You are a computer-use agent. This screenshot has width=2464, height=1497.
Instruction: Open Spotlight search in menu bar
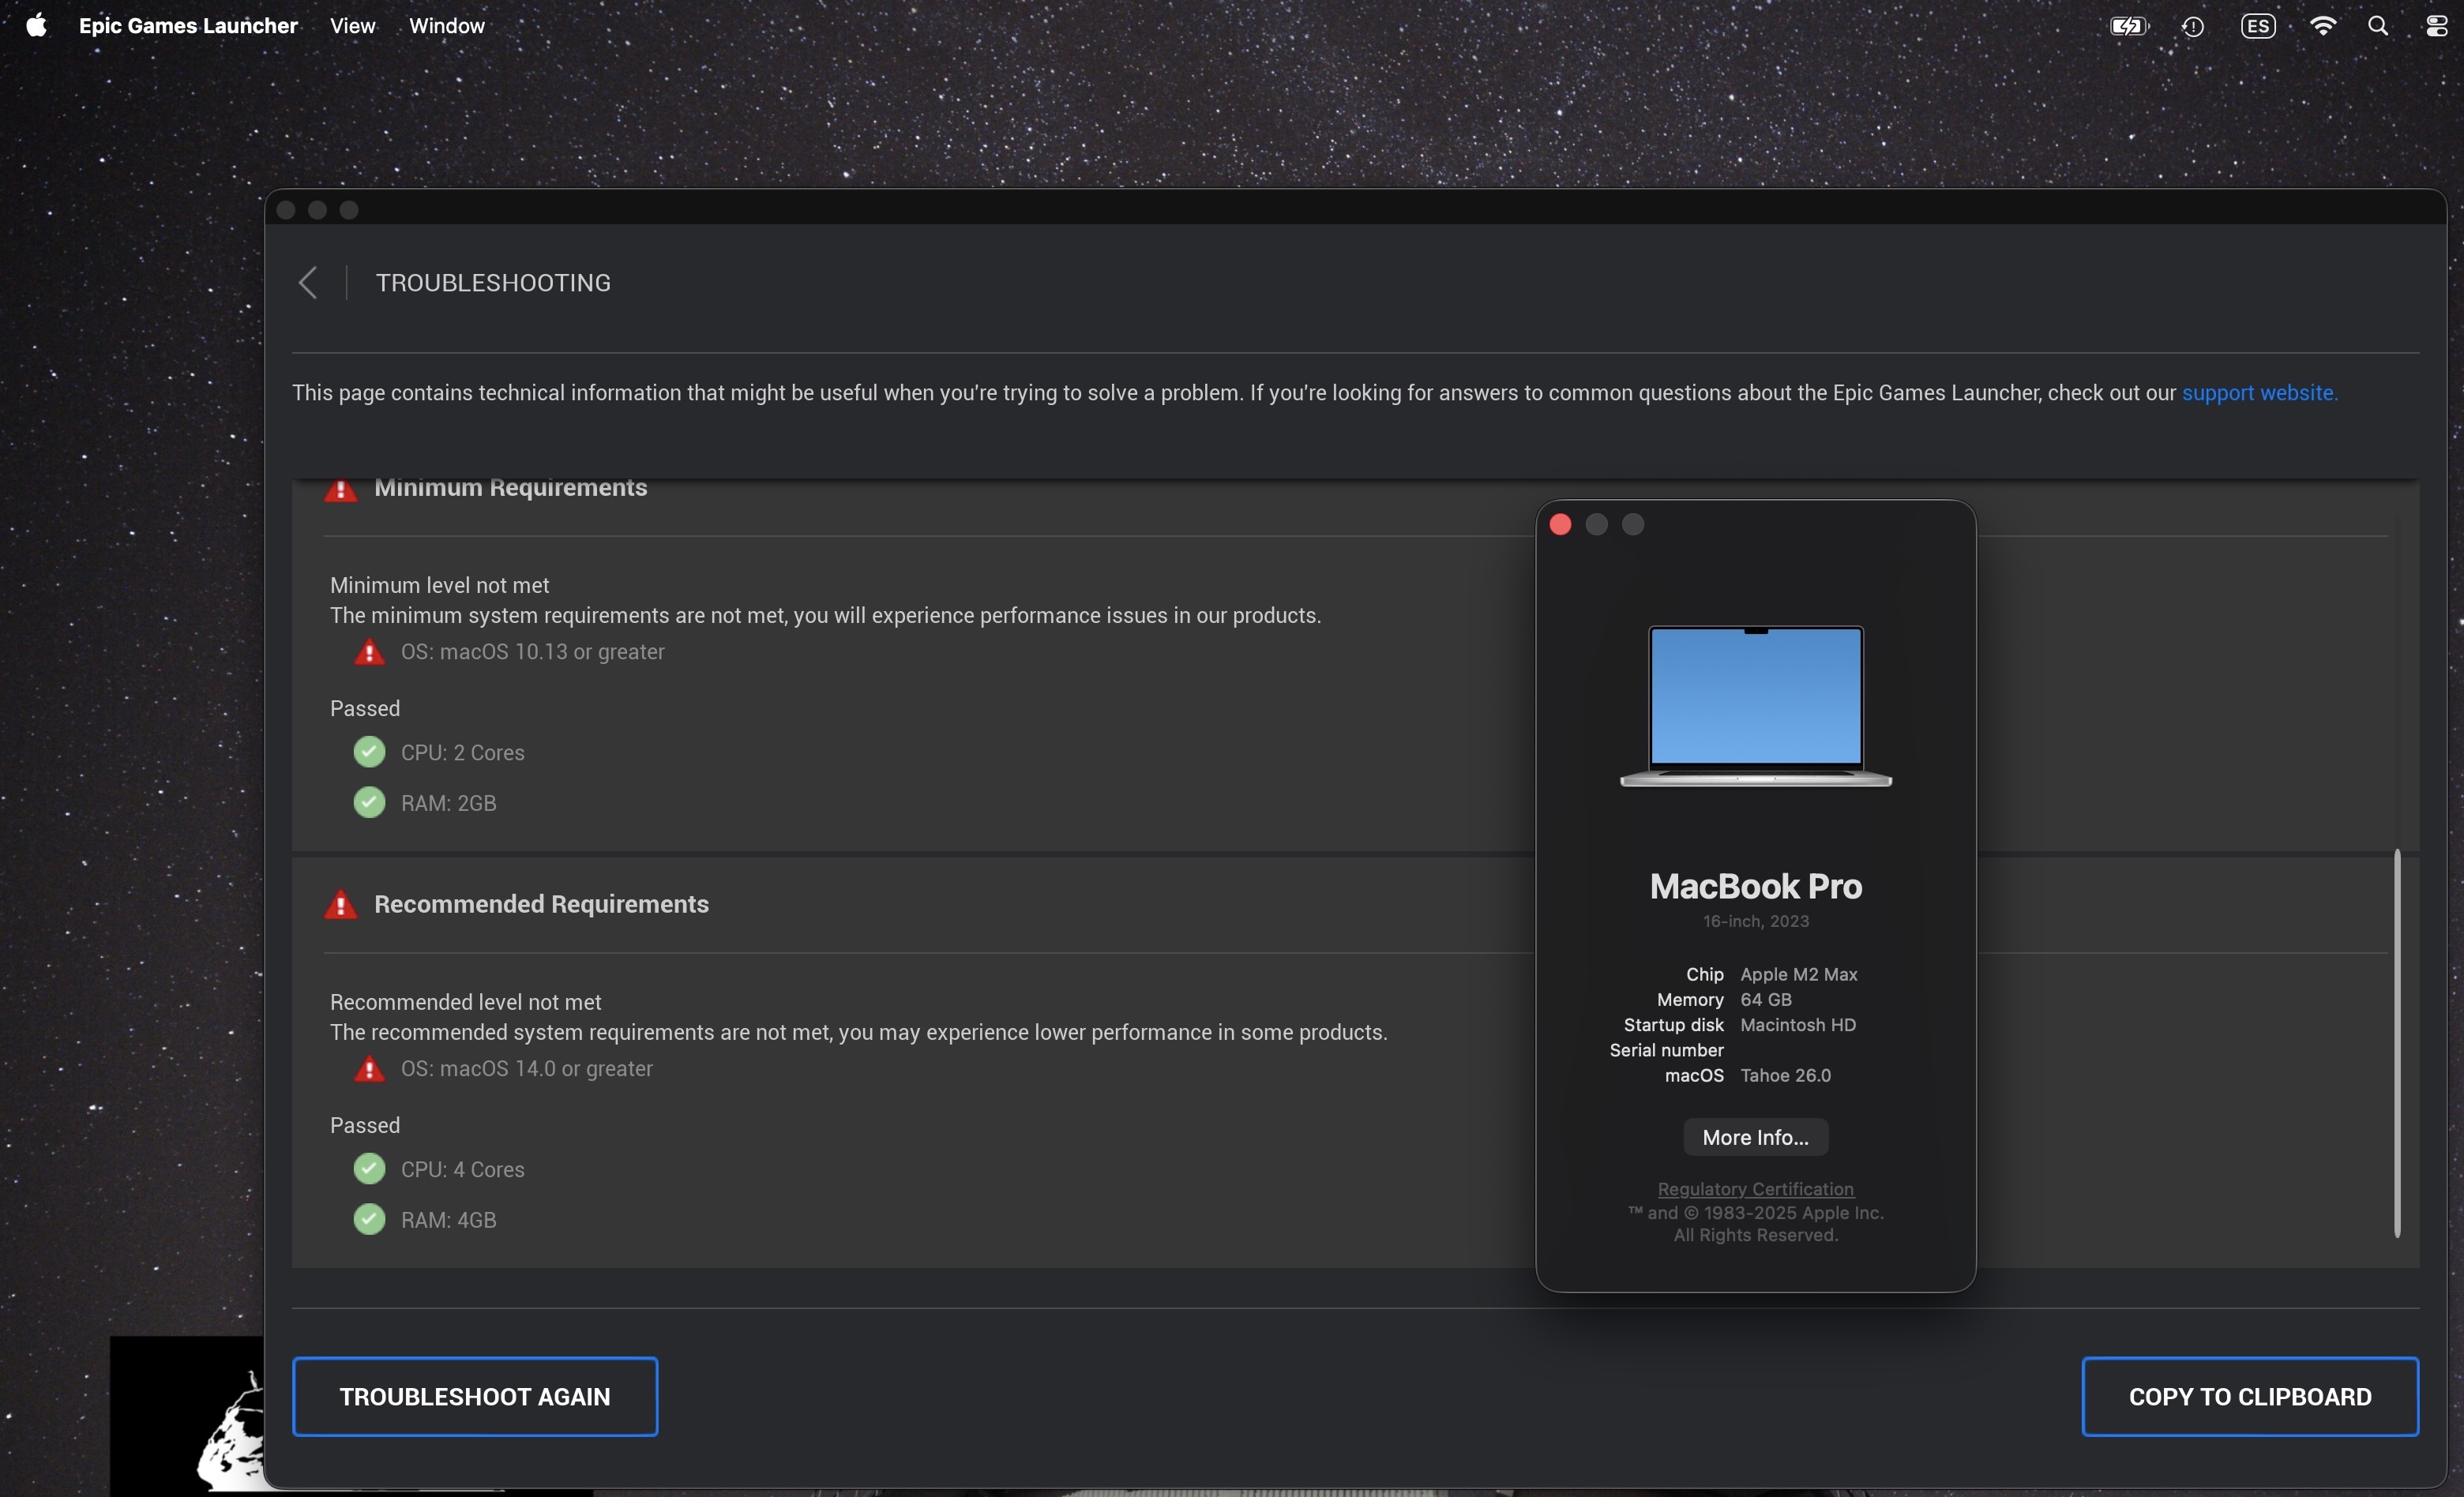pos(2378,26)
